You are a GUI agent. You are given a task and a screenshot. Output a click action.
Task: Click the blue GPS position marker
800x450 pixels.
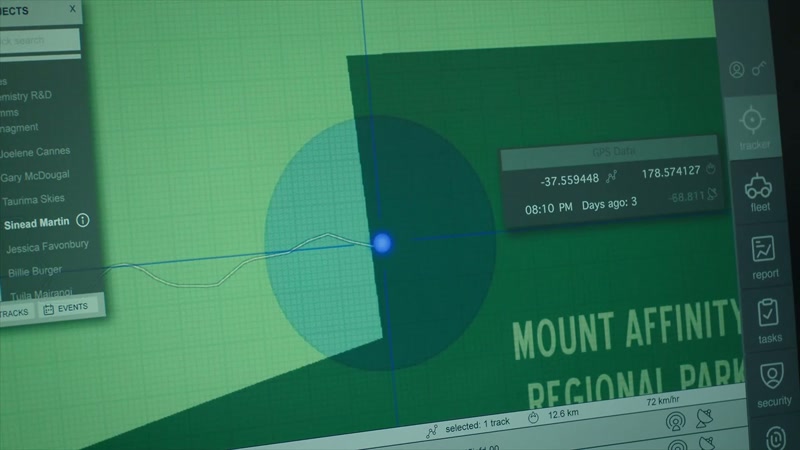(382, 243)
